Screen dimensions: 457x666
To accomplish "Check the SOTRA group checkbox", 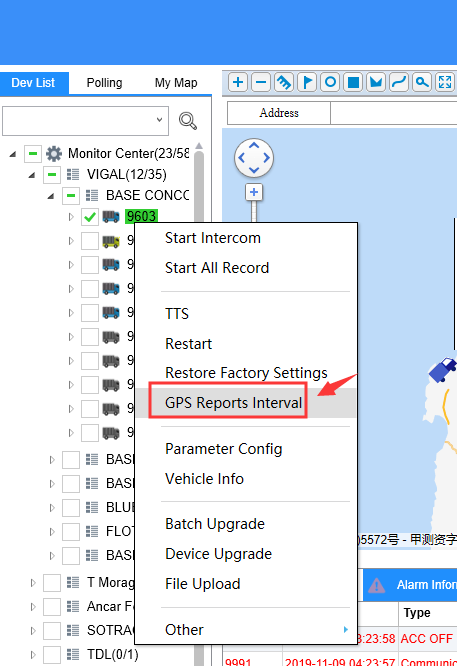I will tap(52, 631).
